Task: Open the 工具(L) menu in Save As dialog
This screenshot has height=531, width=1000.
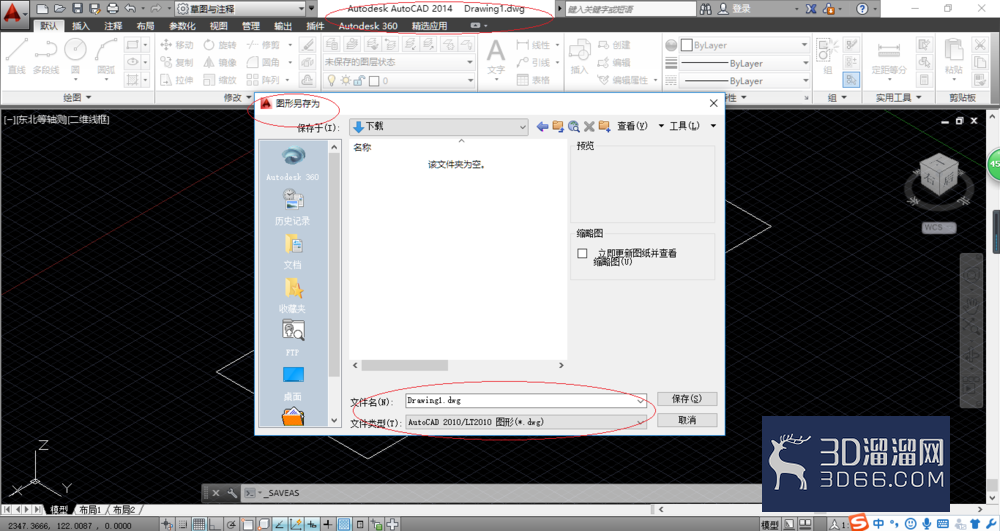Action: [692, 126]
